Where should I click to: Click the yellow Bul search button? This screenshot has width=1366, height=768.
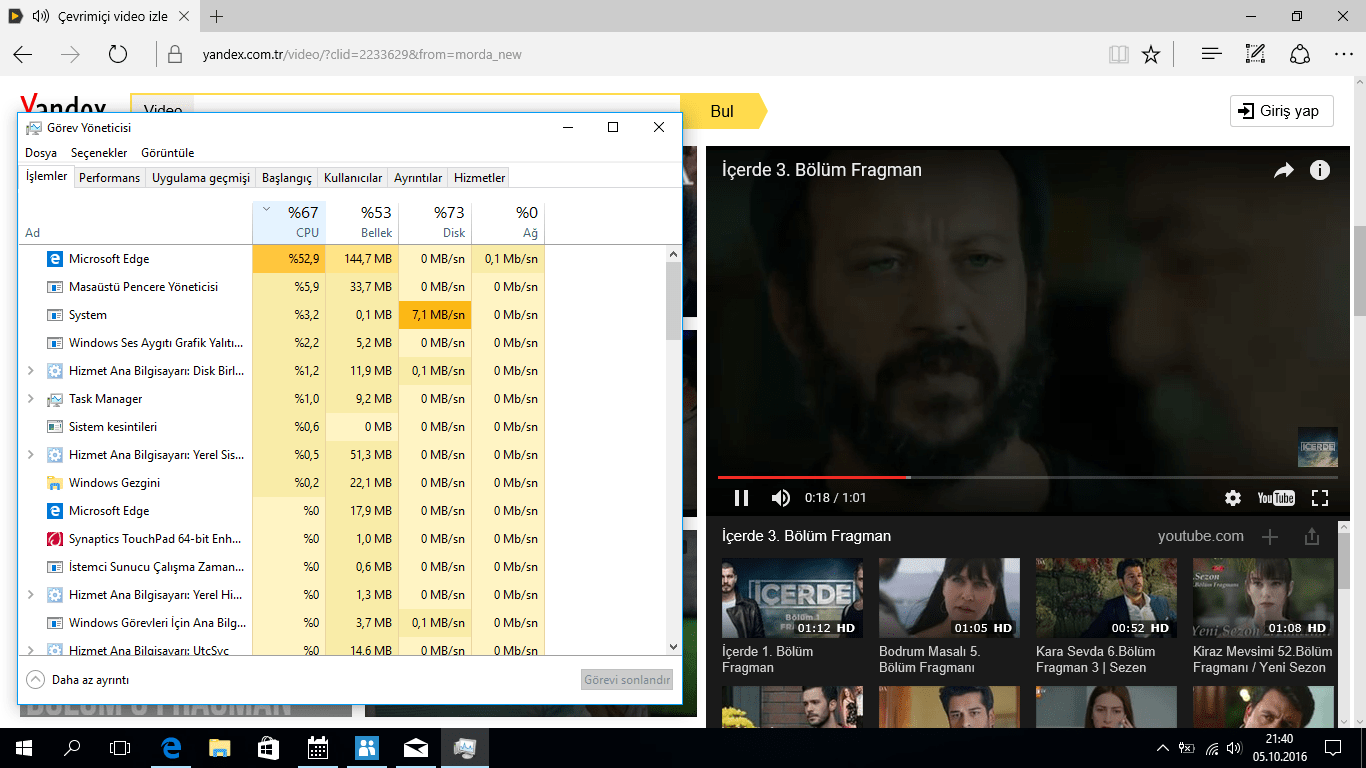[724, 111]
